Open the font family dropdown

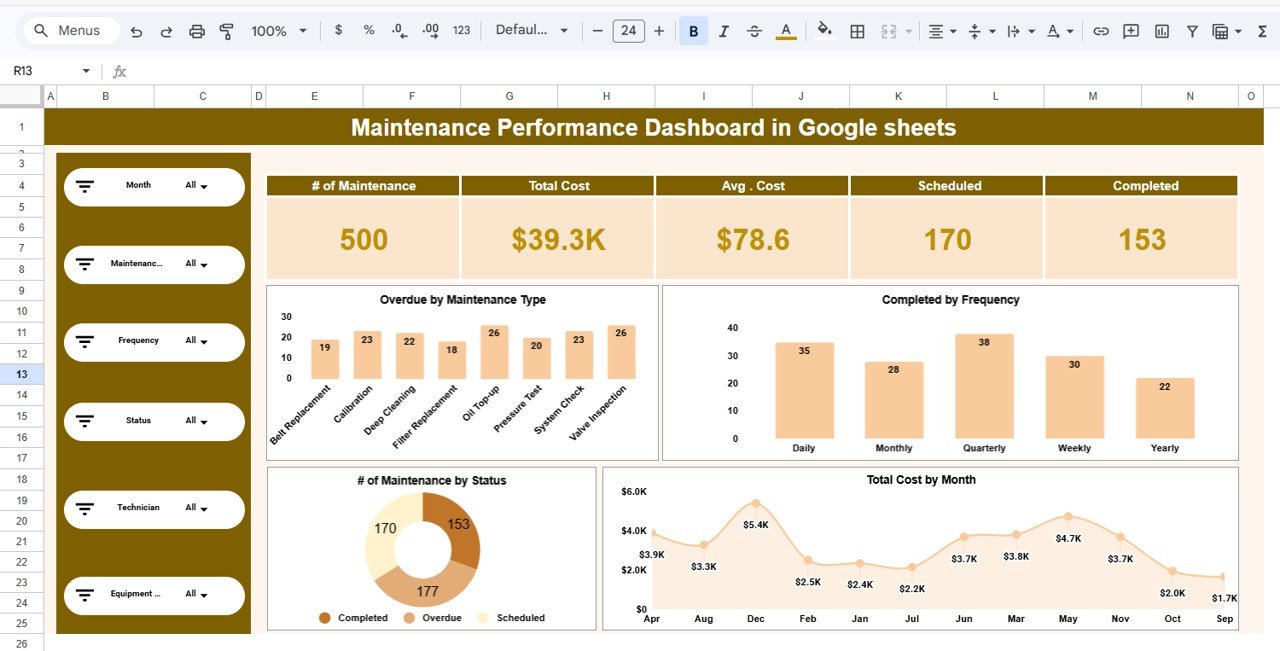coord(532,31)
